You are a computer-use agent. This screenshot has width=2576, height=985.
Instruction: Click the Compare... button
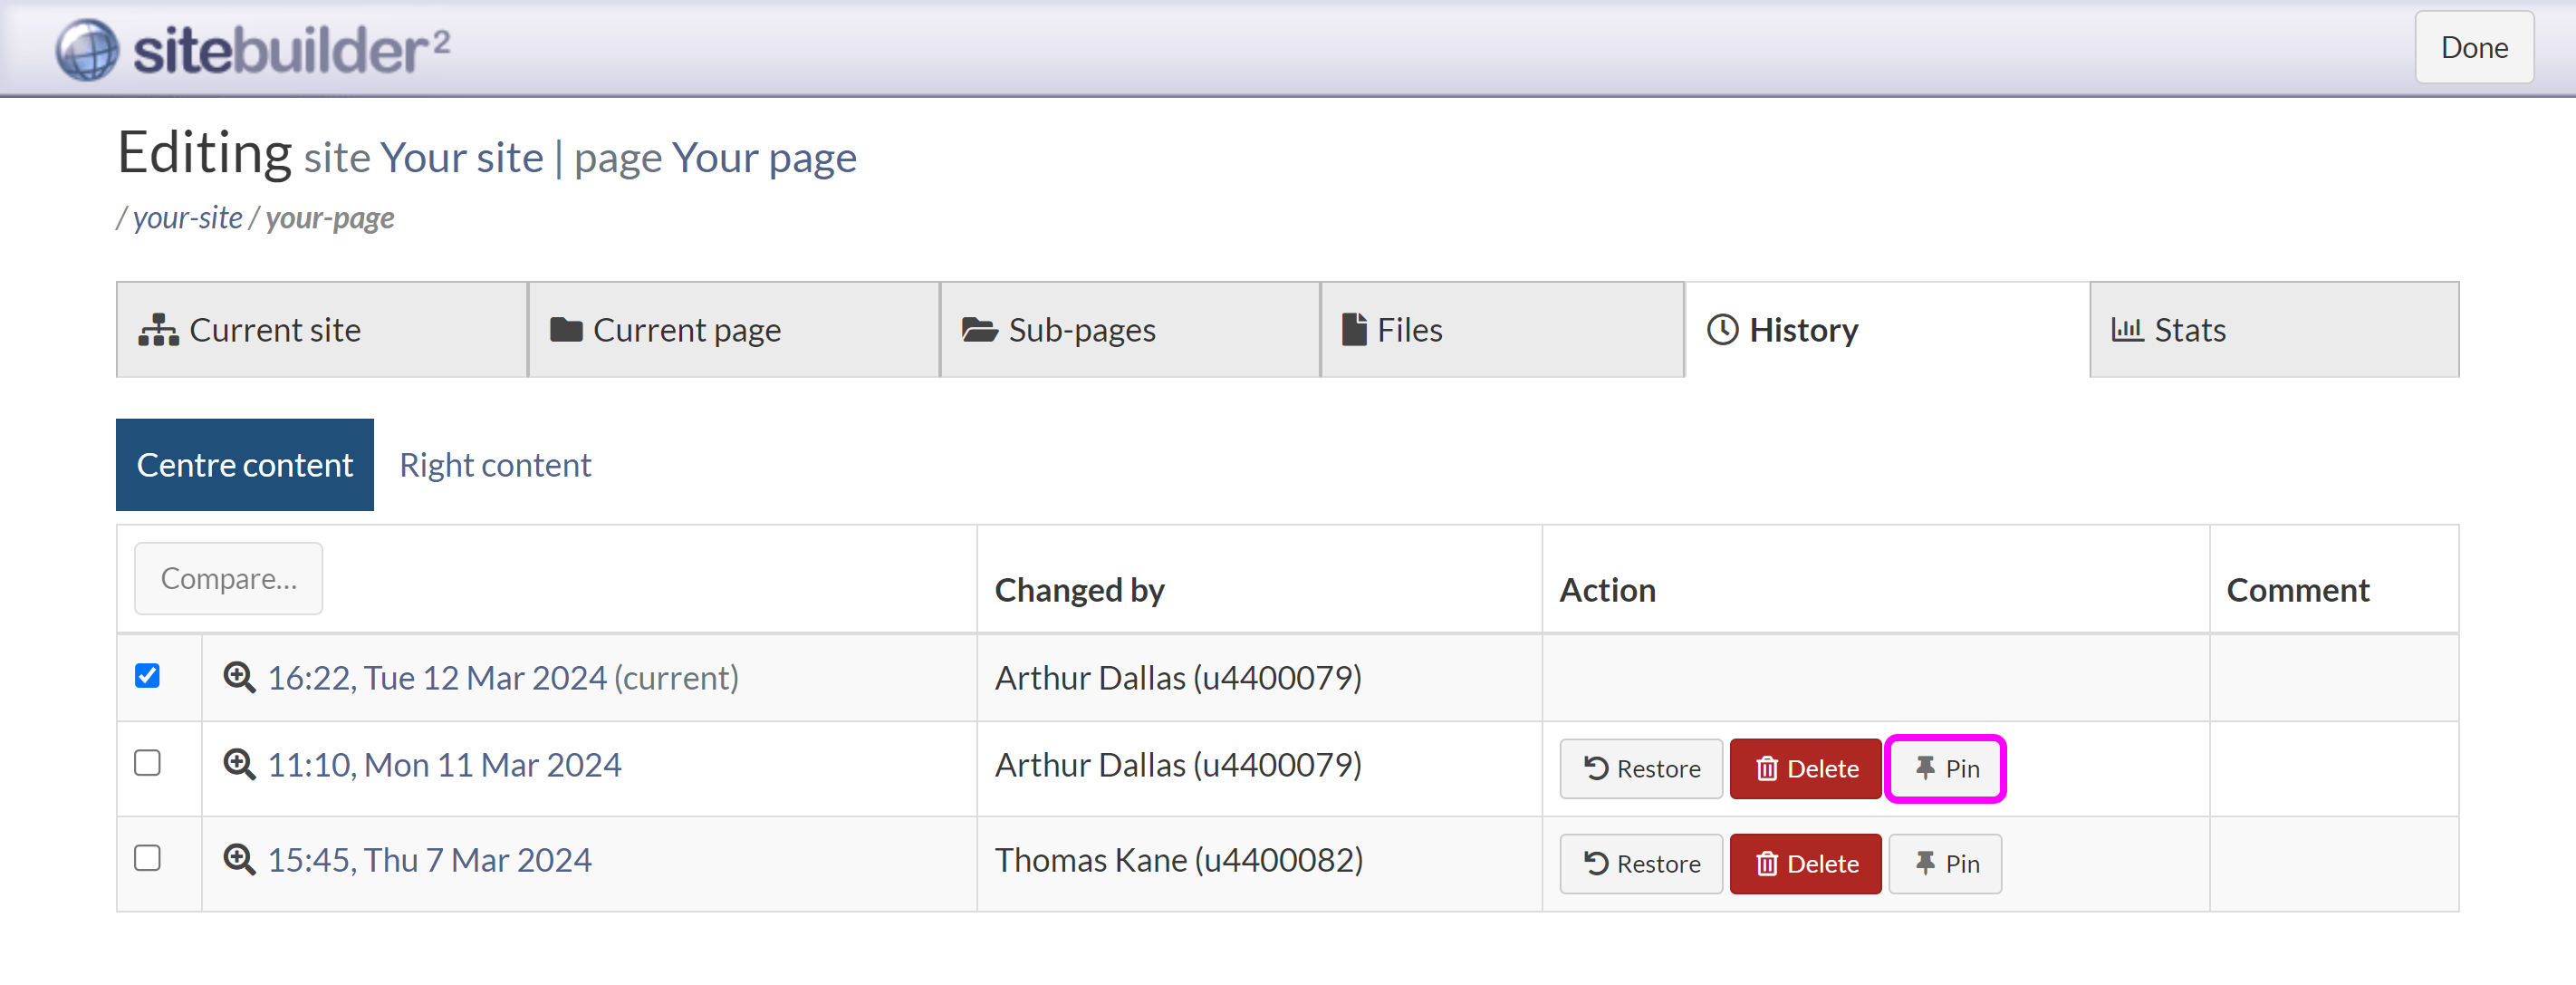pos(228,578)
